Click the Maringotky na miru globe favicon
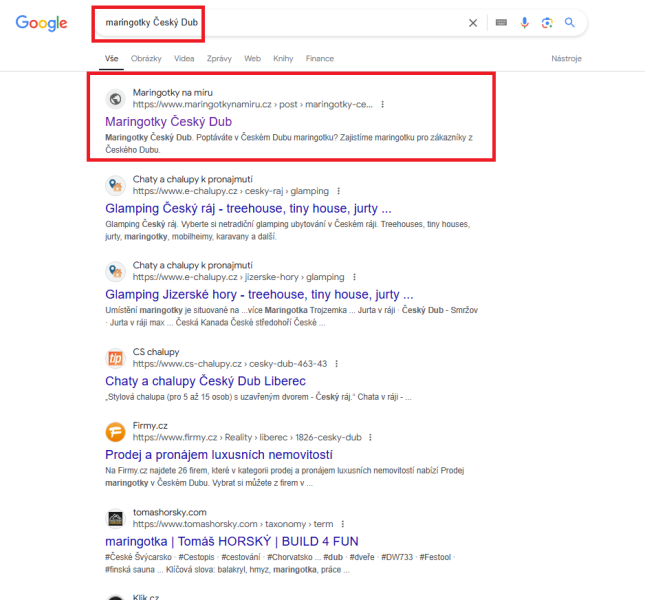 [x=116, y=99]
